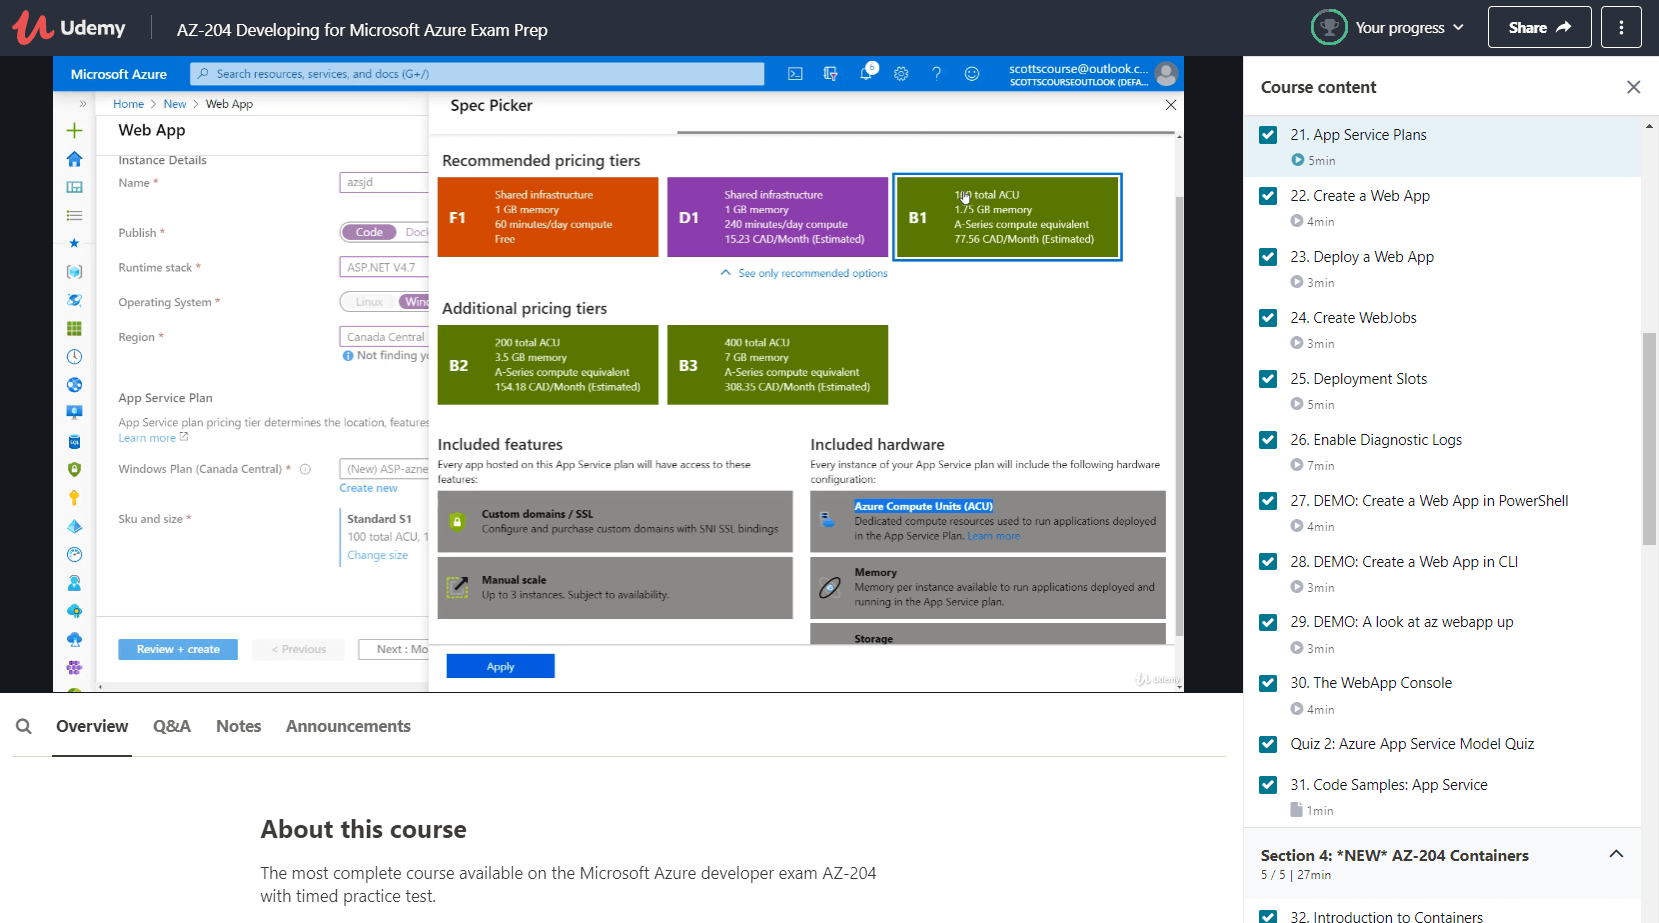This screenshot has width=1659, height=923.
Task: Click Create new plan link
Action: click(368, 488)
